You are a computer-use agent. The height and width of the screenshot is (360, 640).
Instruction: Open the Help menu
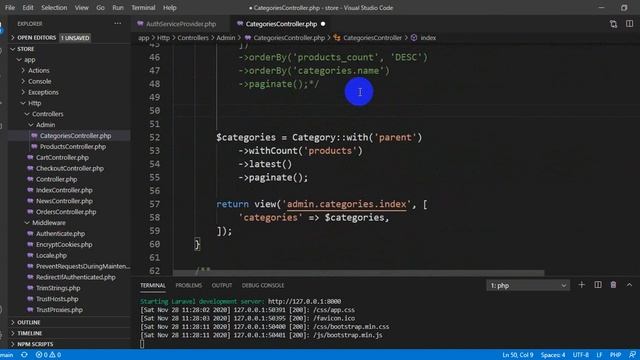169,8
